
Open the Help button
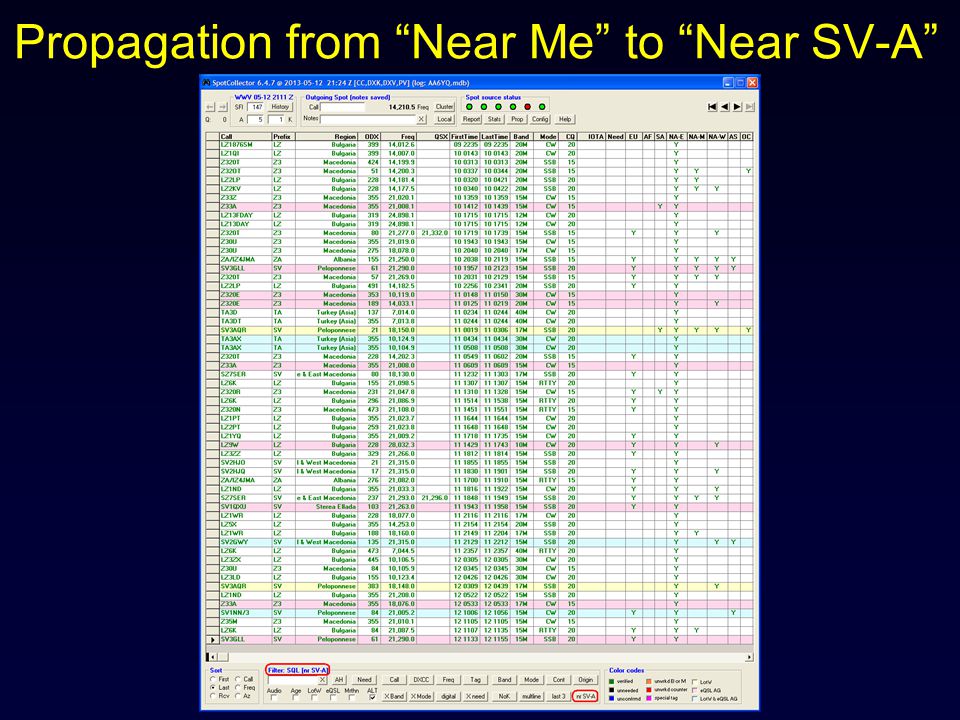pos(564,119)
